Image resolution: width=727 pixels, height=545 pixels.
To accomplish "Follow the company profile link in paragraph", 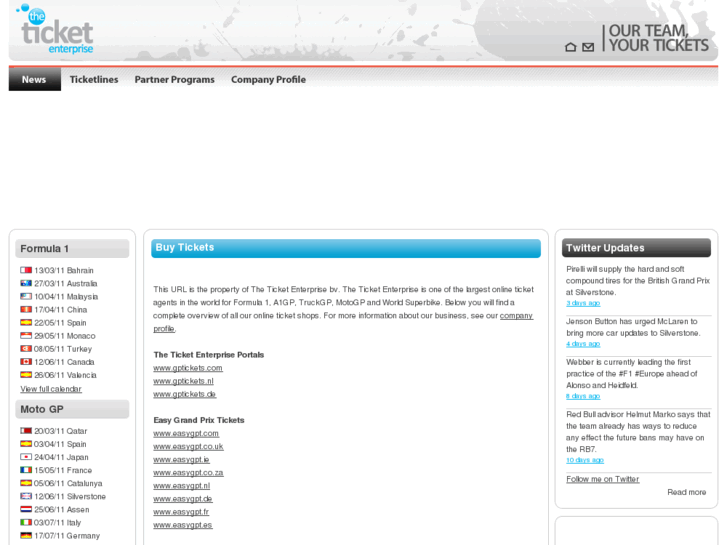I will tap(516, 315).
